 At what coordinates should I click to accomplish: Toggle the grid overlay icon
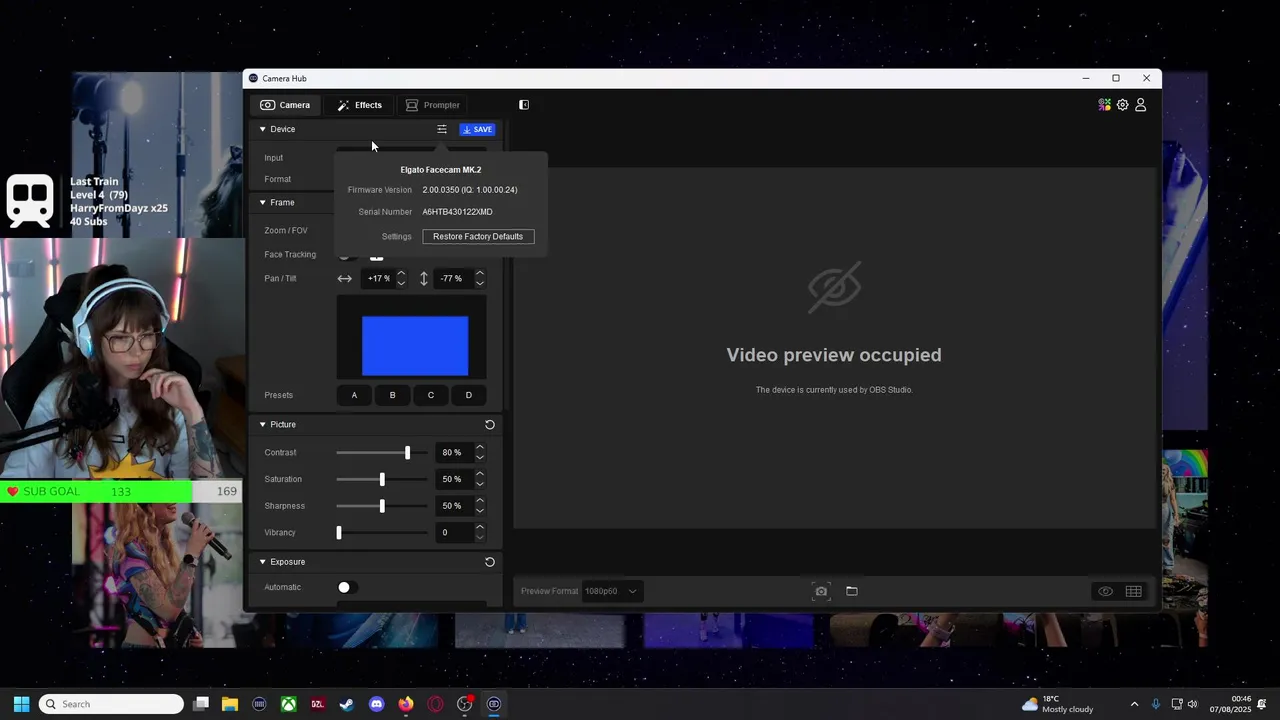coord(1134,591)
